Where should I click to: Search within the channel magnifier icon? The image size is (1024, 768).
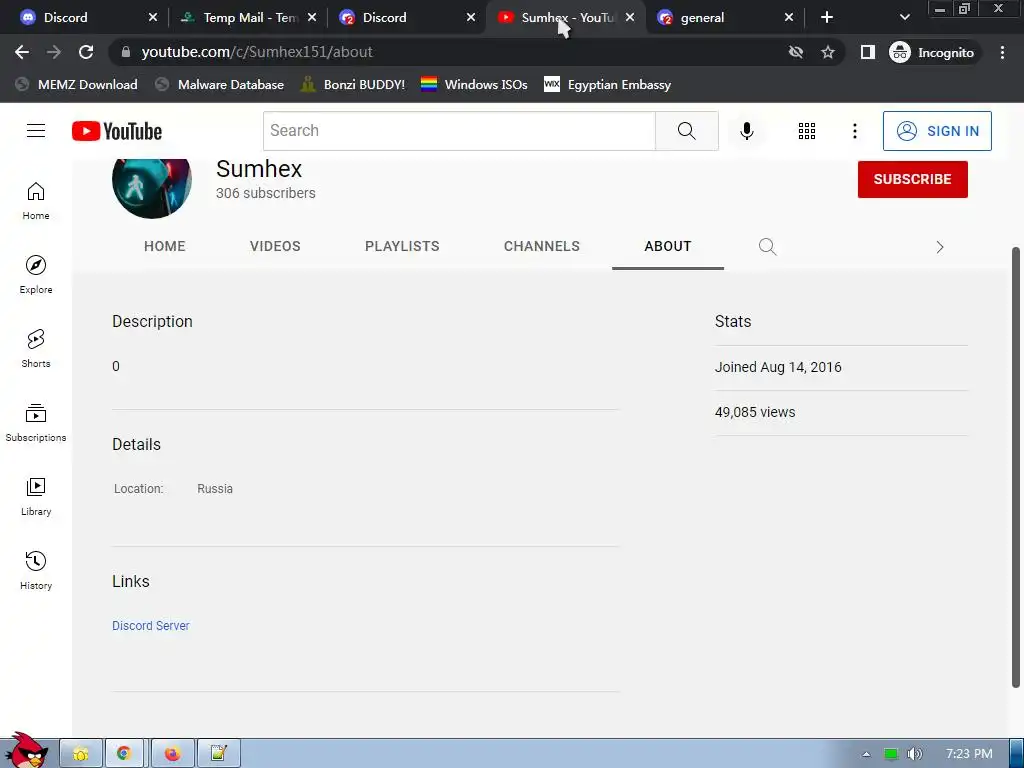coord(767,246)
